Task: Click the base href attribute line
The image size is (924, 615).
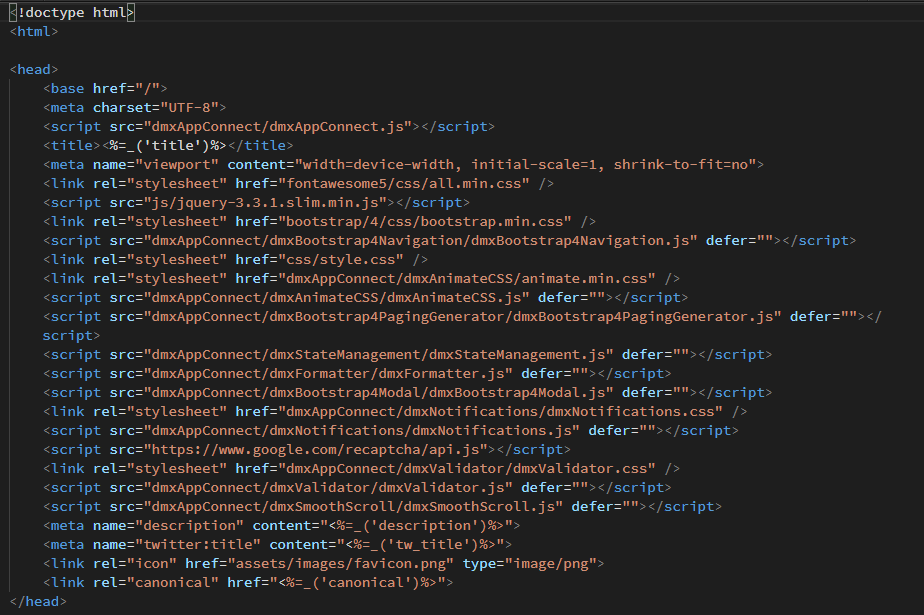Action: coord(105,88)
